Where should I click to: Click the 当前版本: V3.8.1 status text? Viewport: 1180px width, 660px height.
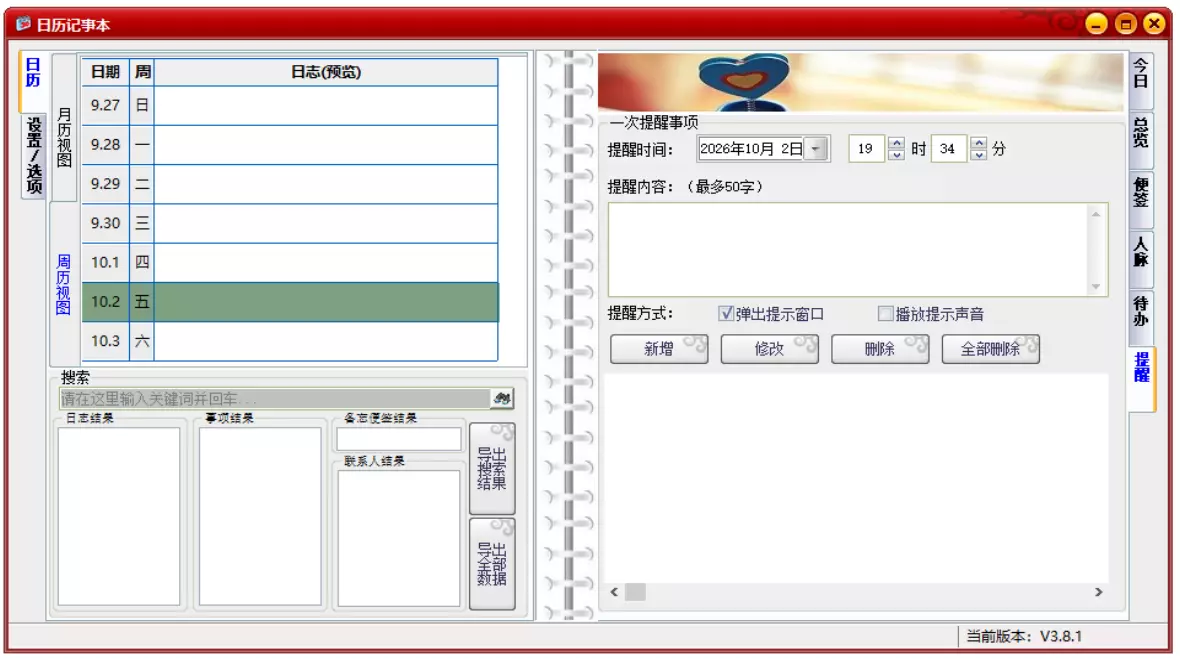pos(1024,636)
